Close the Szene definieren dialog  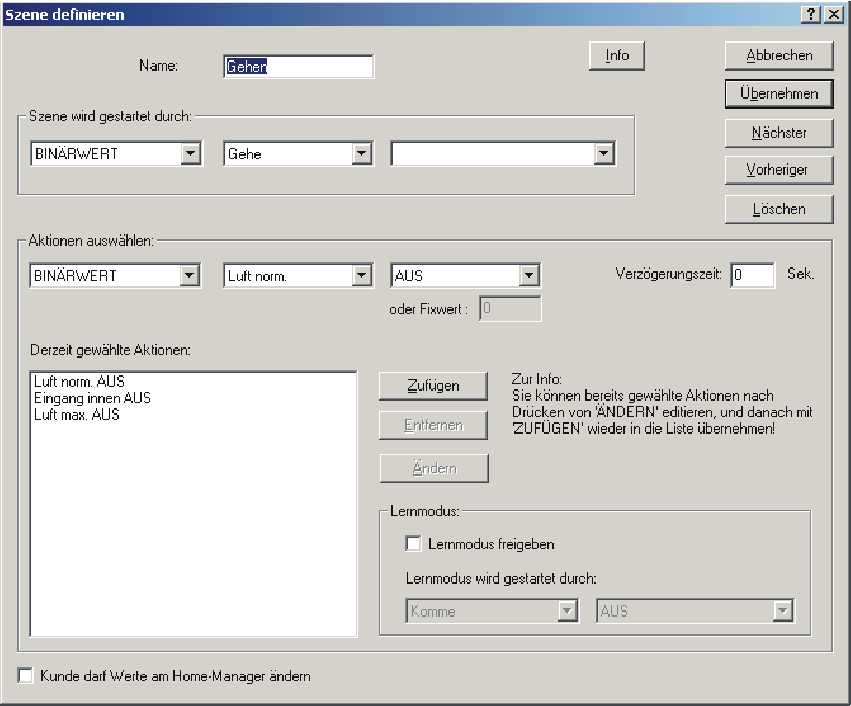pyautogui.click(x=834, y=15)
